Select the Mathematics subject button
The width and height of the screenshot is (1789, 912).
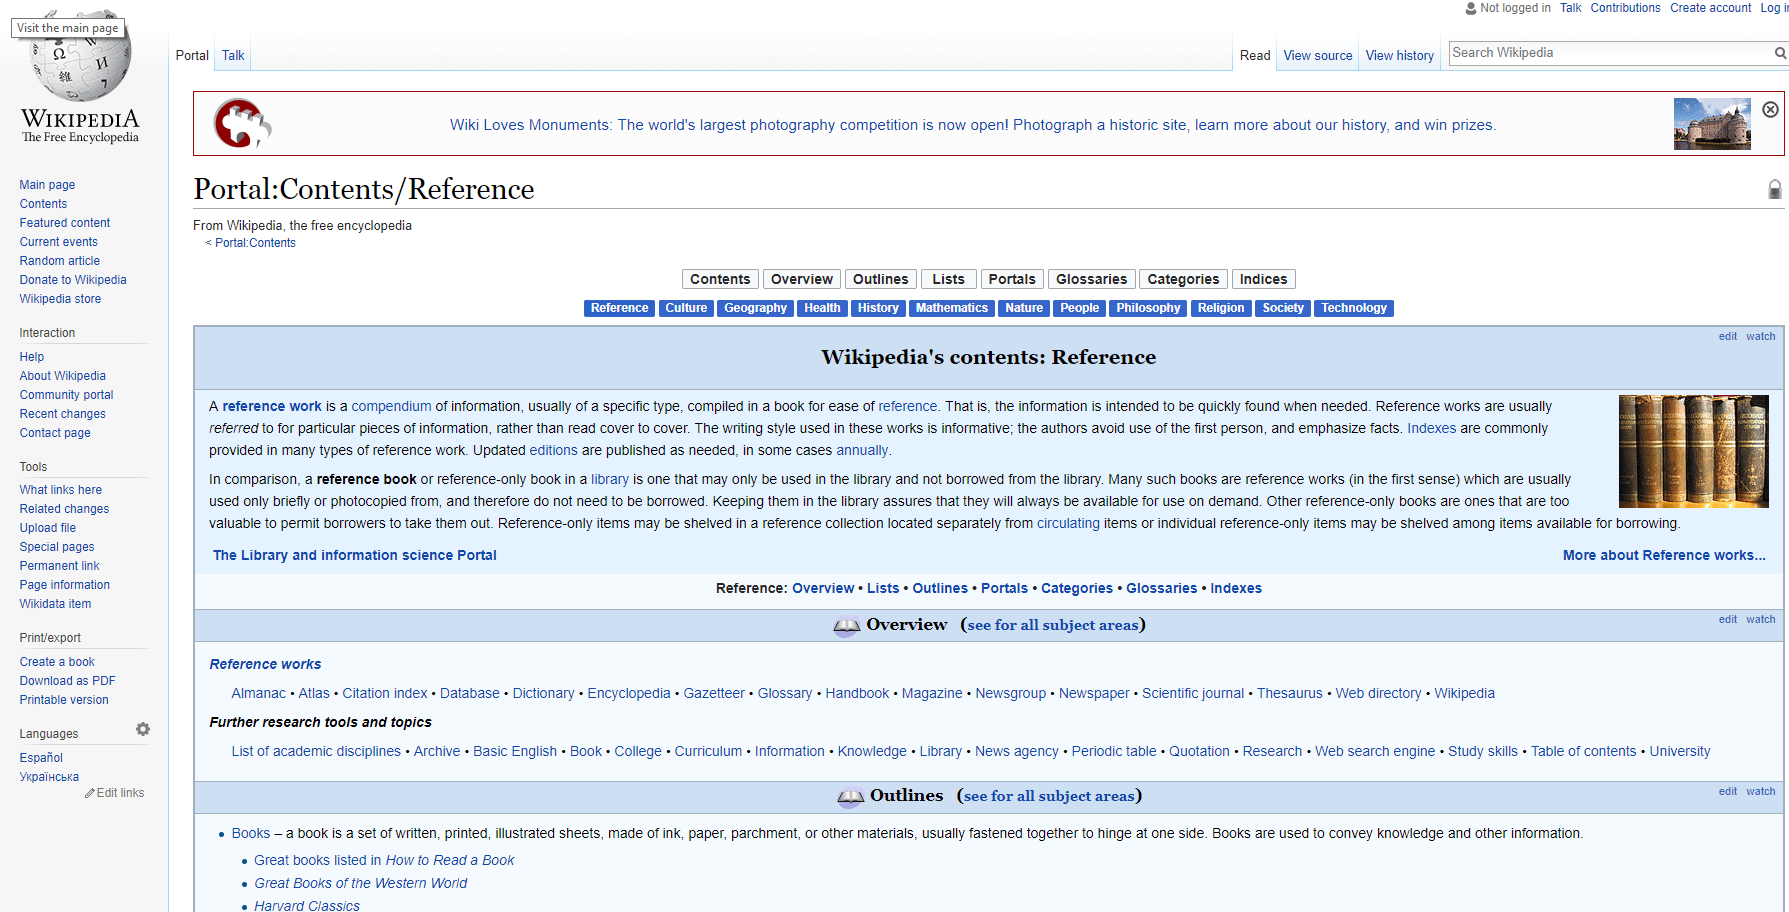point(951,308)
